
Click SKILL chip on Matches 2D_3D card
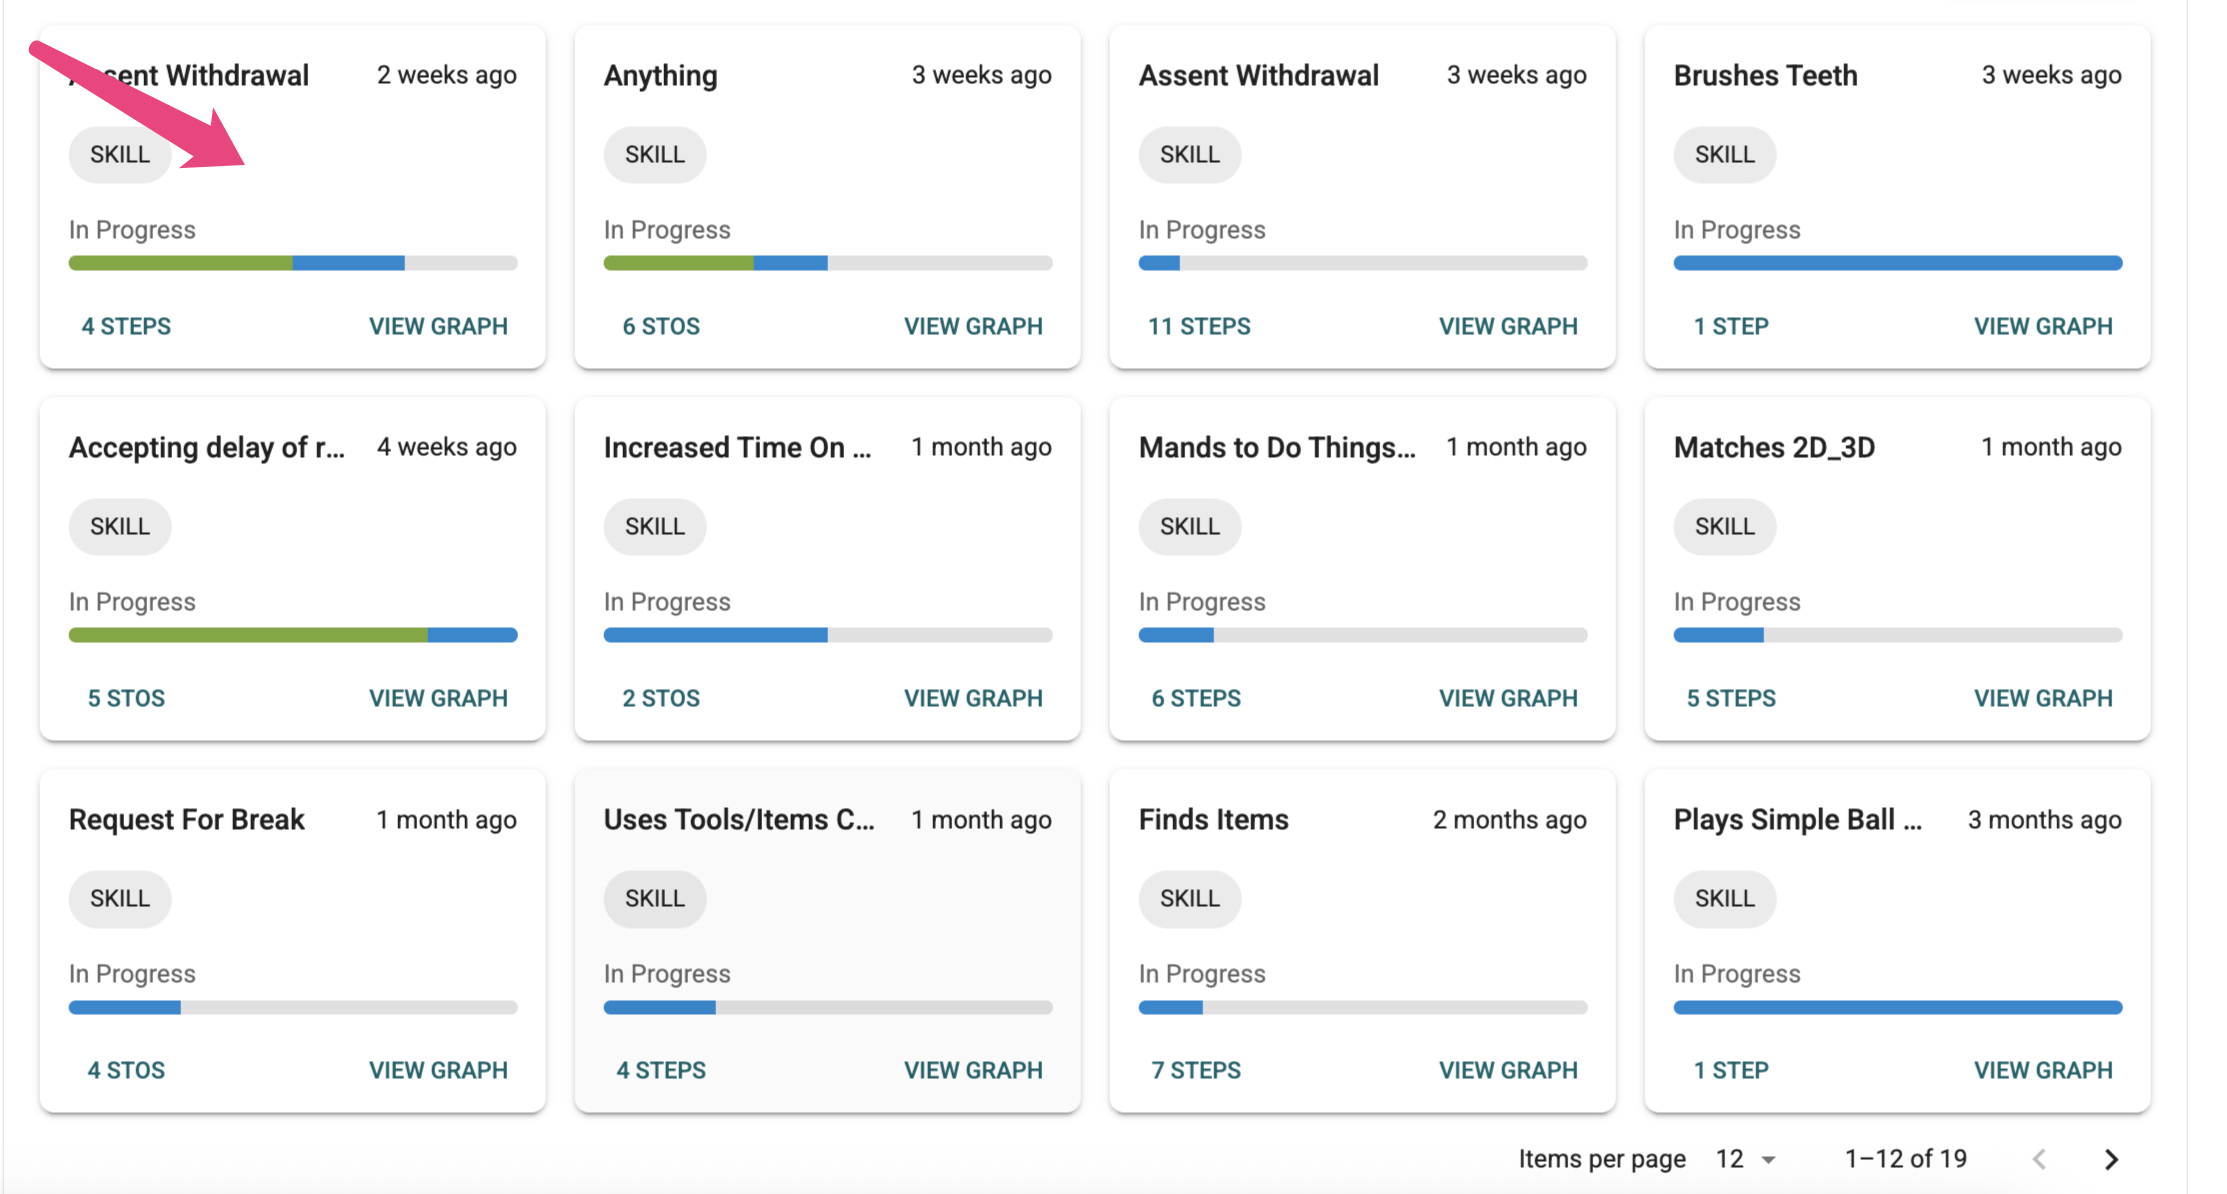pos(1725,526)
